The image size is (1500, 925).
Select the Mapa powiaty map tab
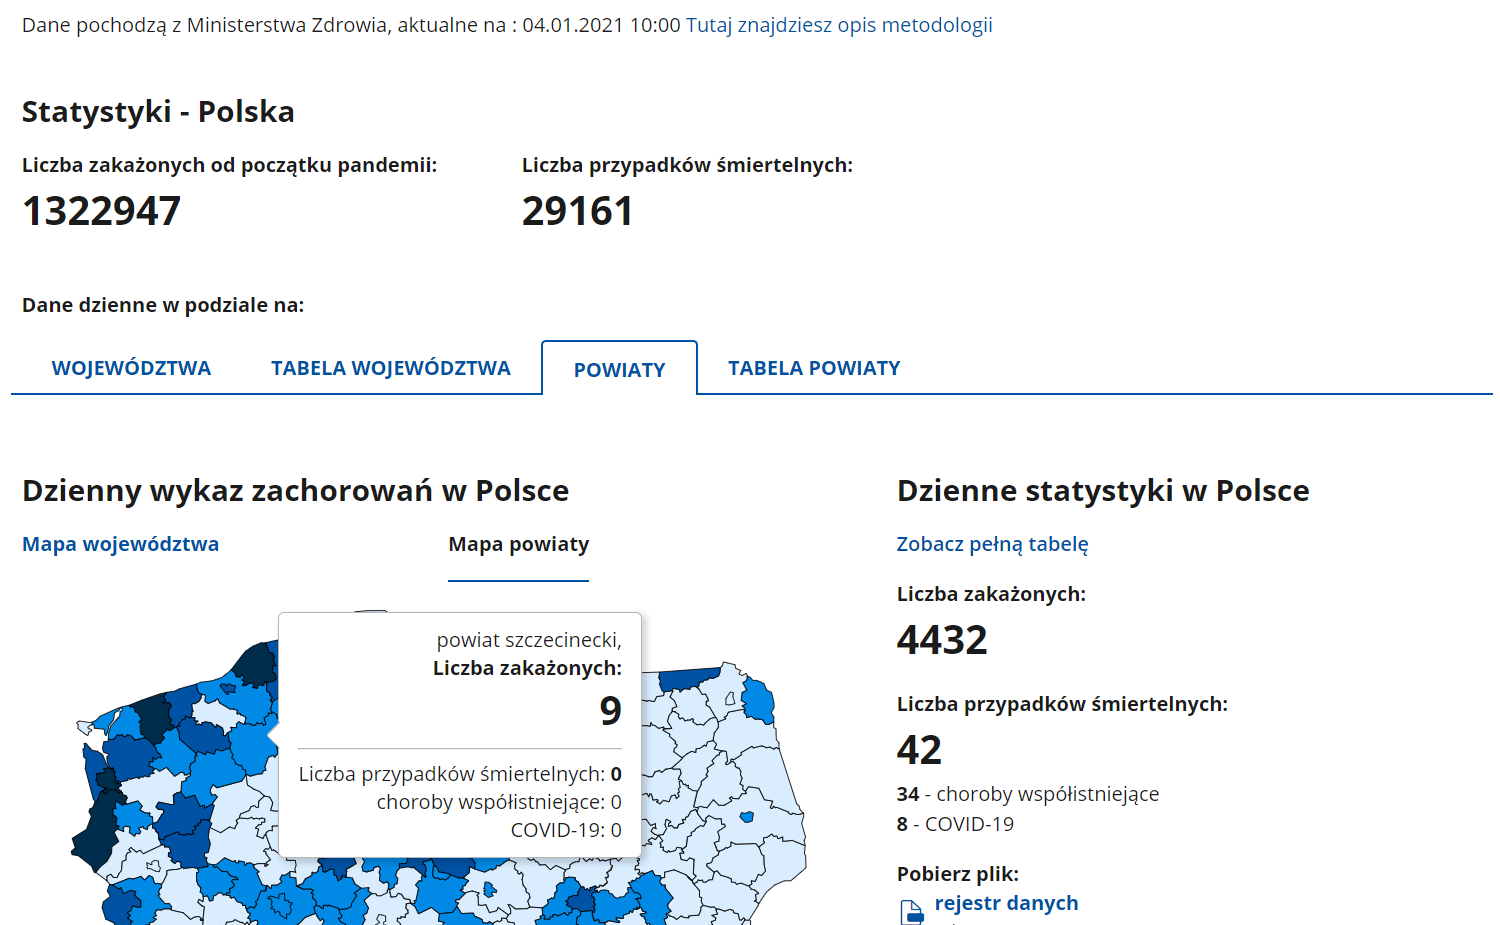519,544
